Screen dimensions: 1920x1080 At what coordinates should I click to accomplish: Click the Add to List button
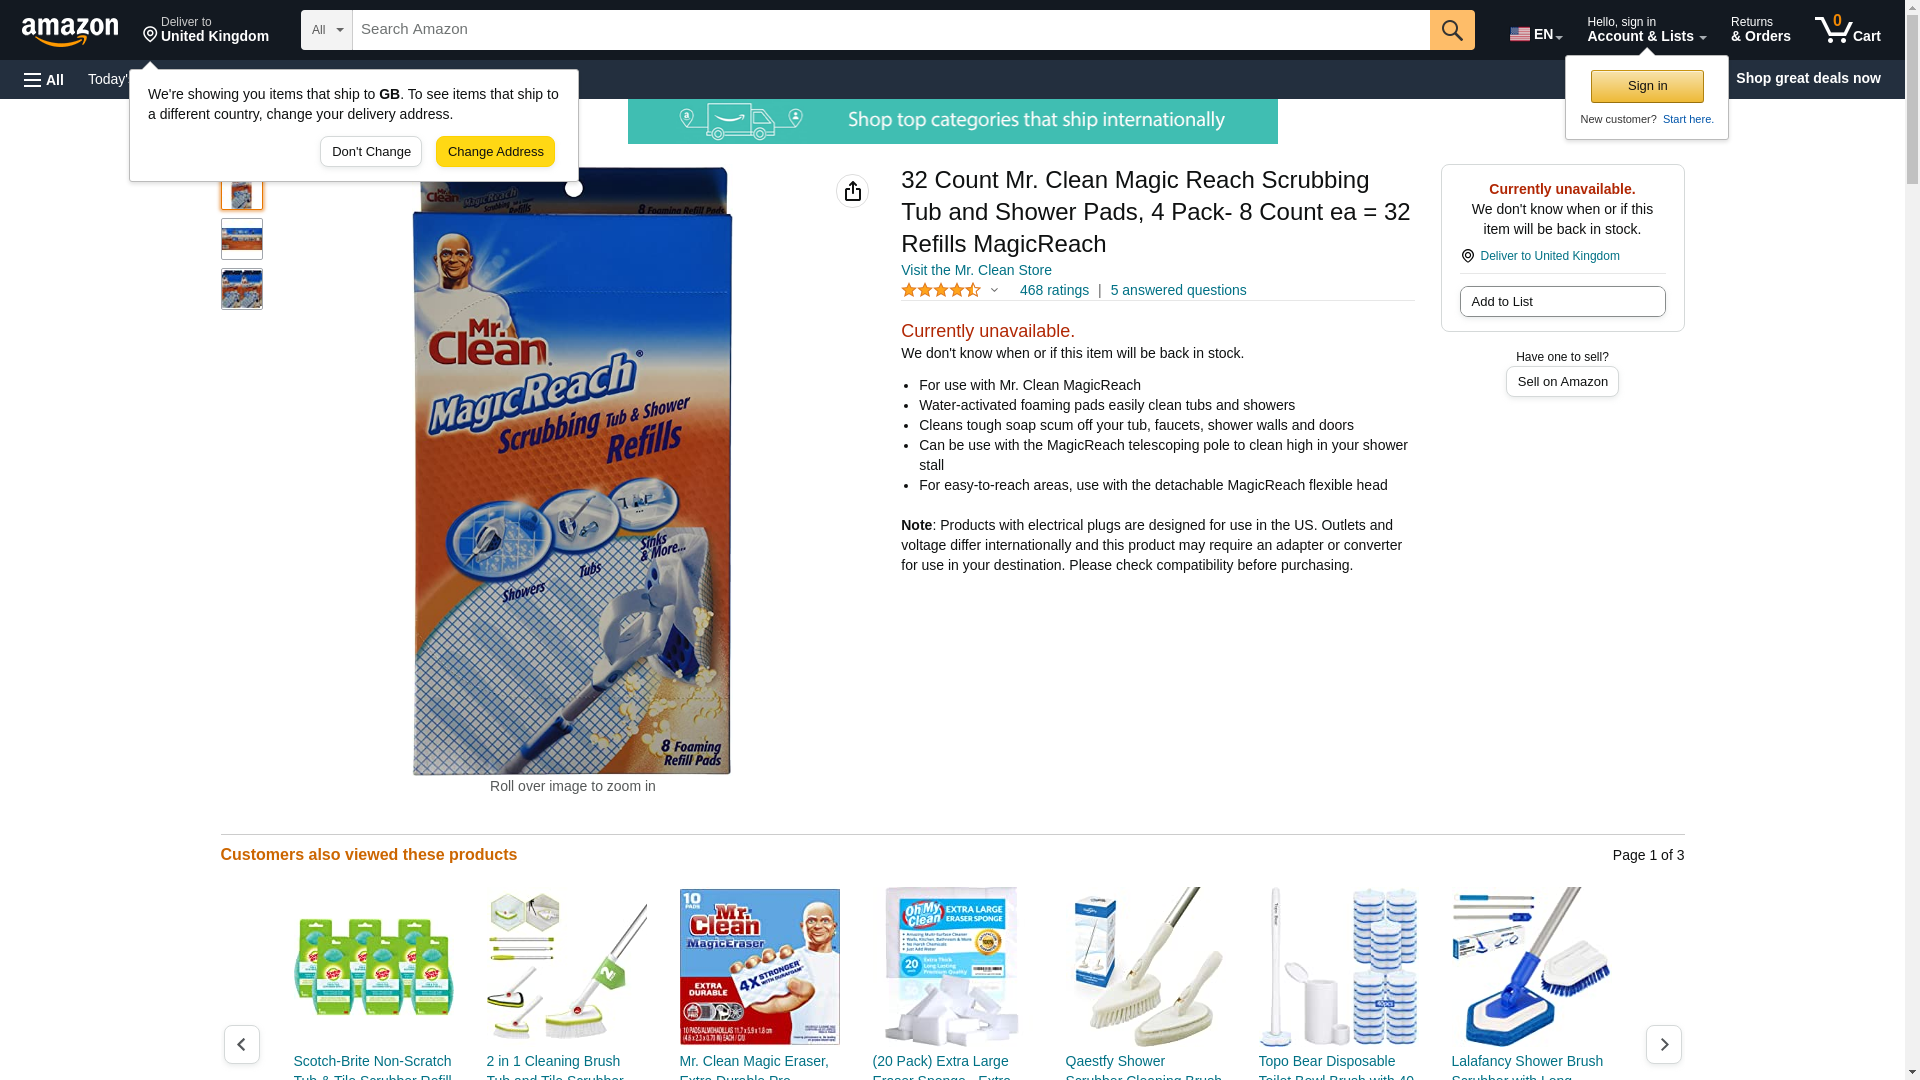[1562, 302]
